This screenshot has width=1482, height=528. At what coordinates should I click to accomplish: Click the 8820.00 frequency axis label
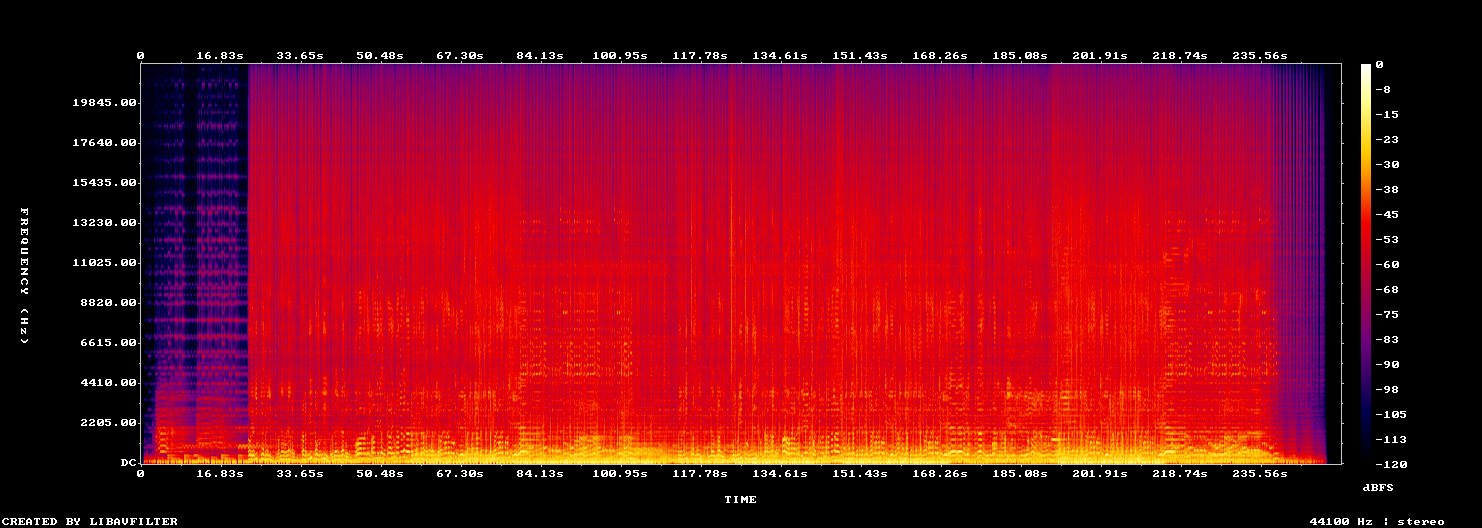(109, 303)
